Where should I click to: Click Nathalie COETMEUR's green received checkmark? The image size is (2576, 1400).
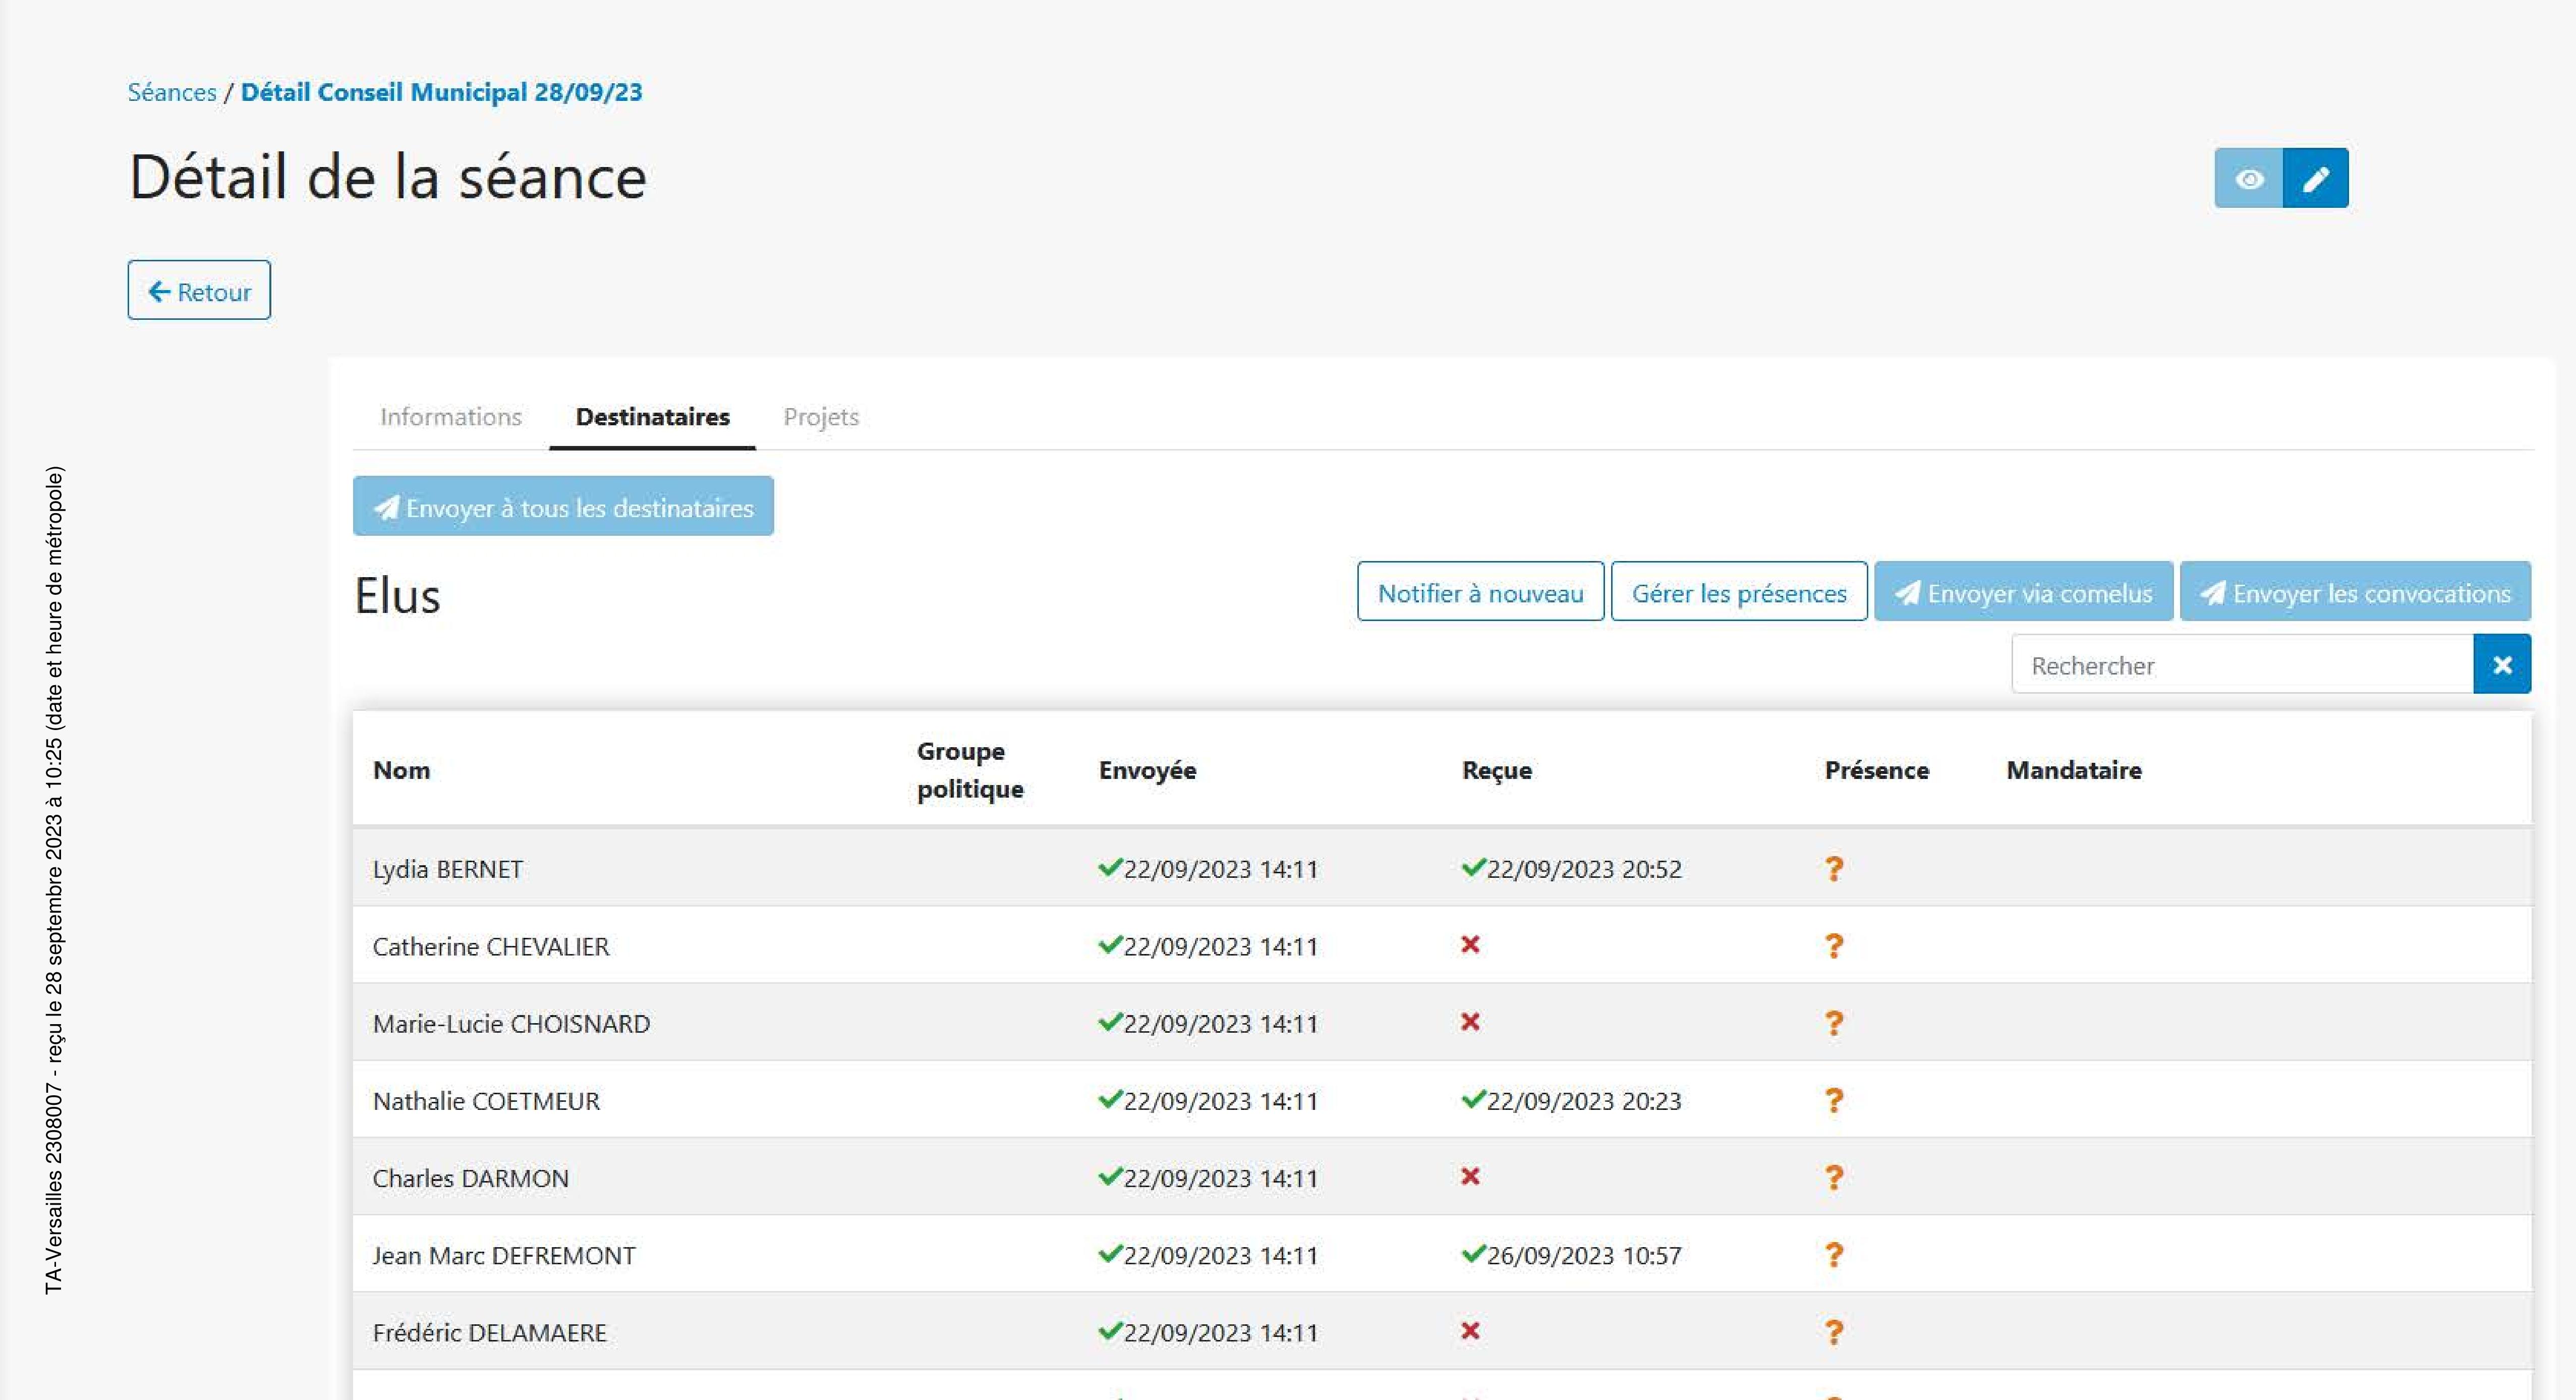(1472, 1100)
